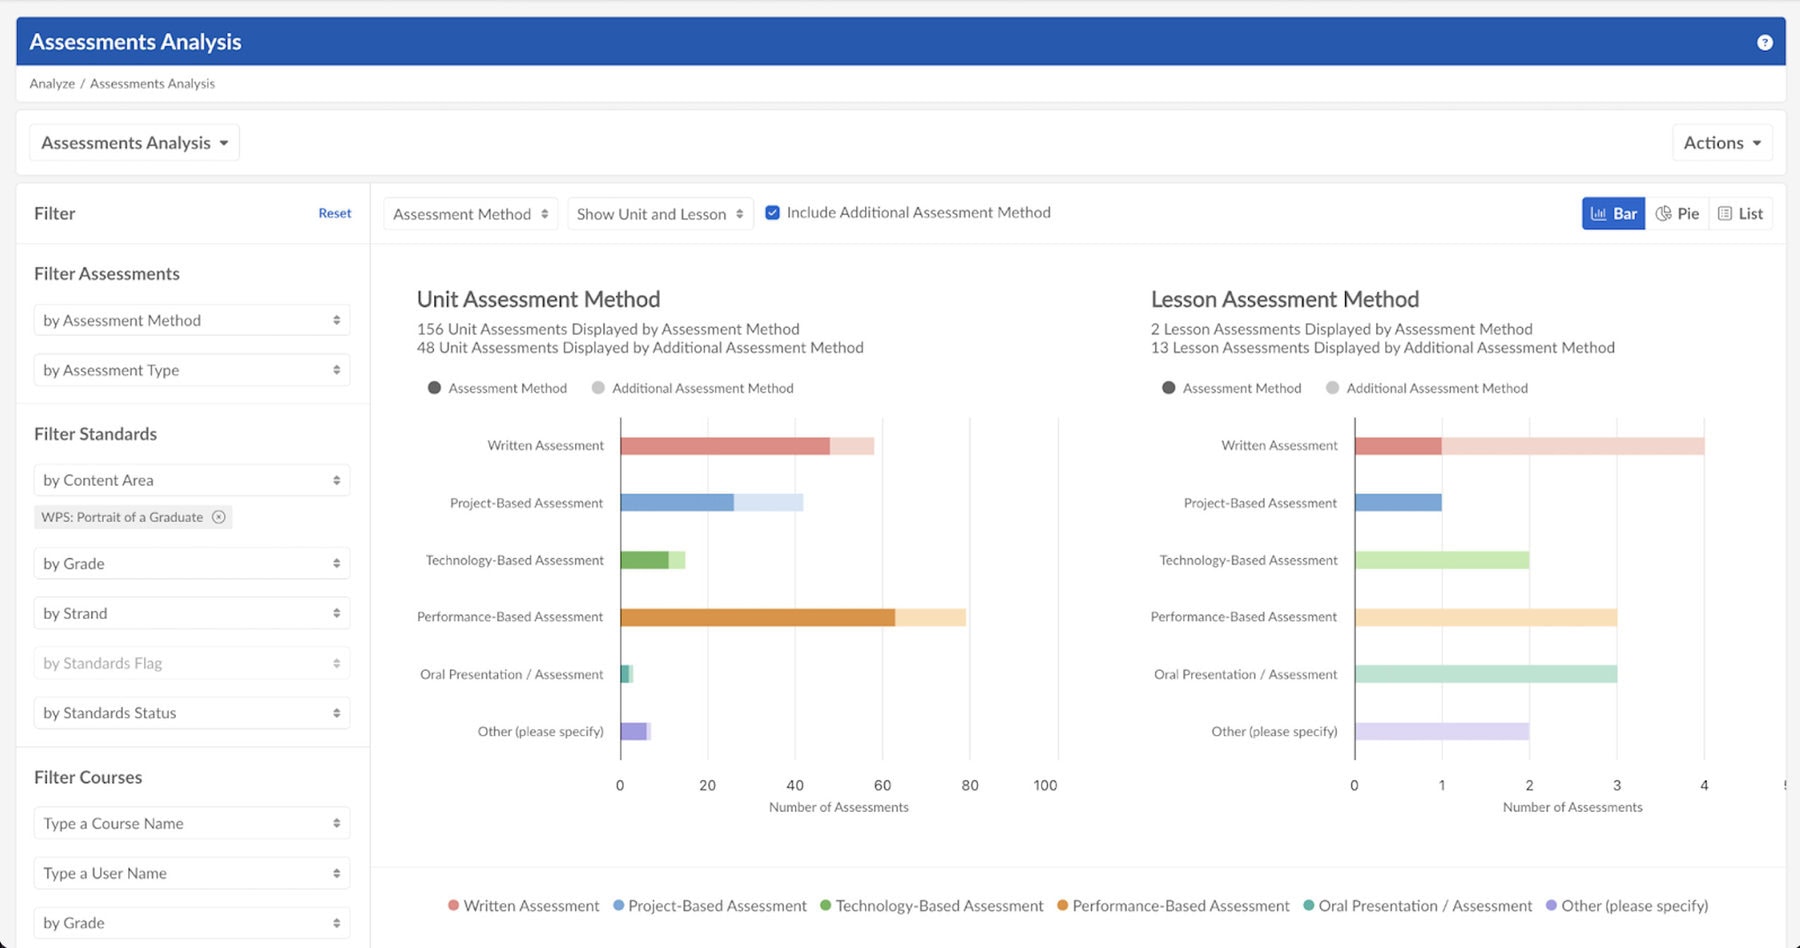The width and height of the screenshot is (1800, 948).
Task: Reset all filters
Action: 334,213
